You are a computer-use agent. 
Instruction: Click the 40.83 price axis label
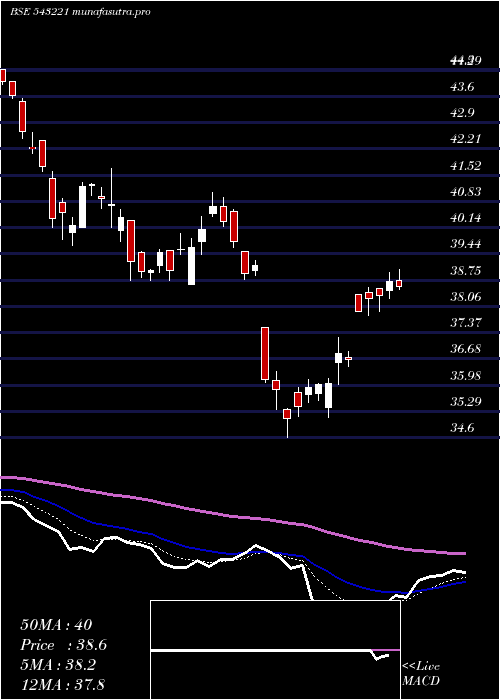(465, 192)
